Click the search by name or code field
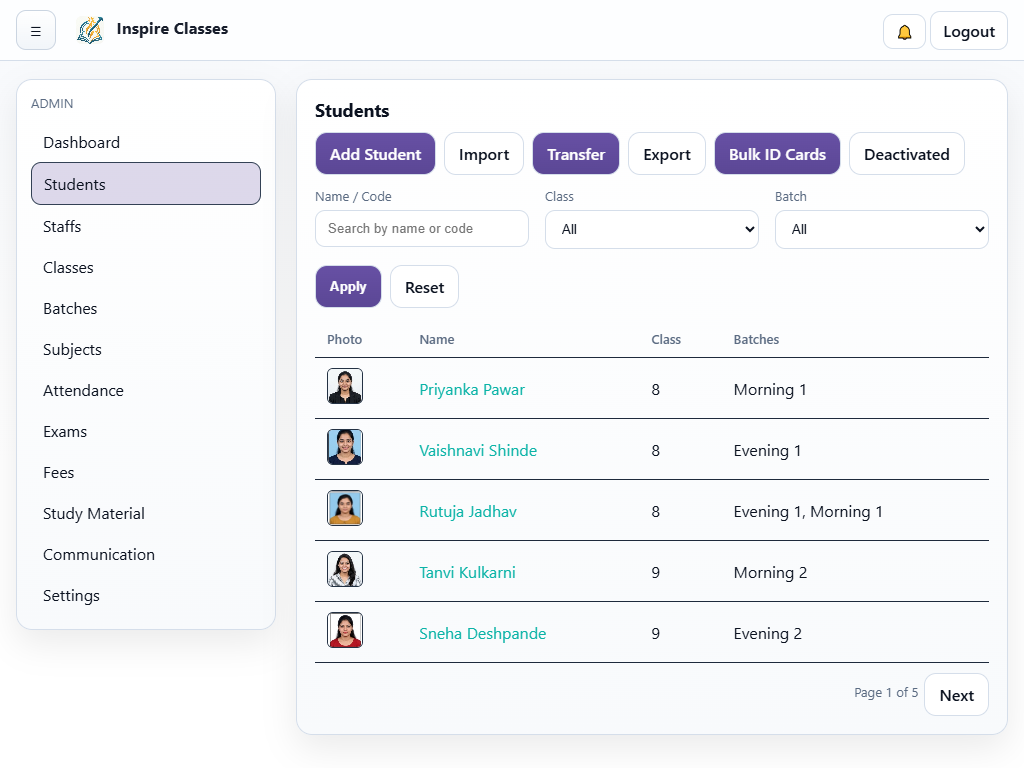 (x=421, y=229)
